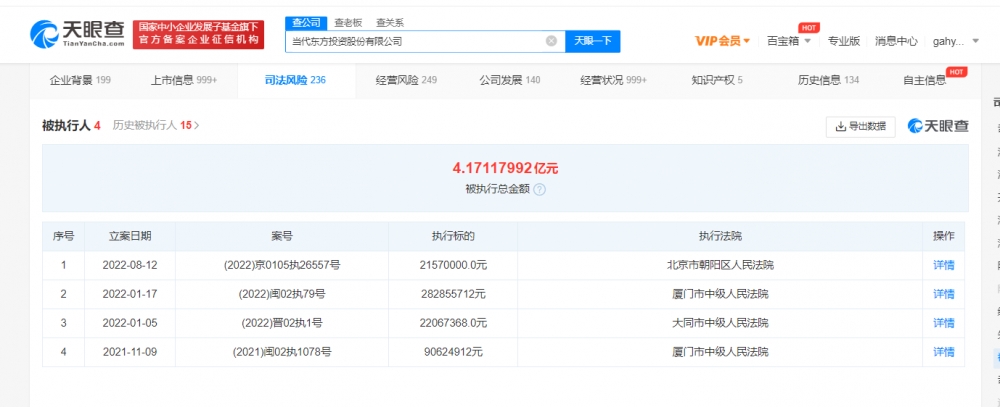Screen dimensions: 1000x407
Task: Open the 上市信息 999+ tab
Action: (x=184, y=80)
